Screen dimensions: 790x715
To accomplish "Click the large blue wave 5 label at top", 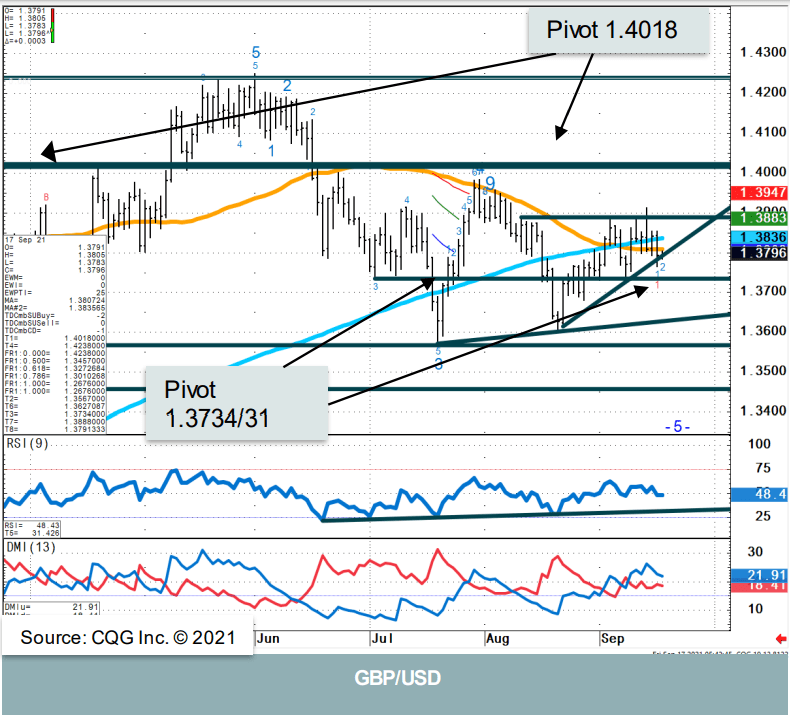I will coord(256,51).
